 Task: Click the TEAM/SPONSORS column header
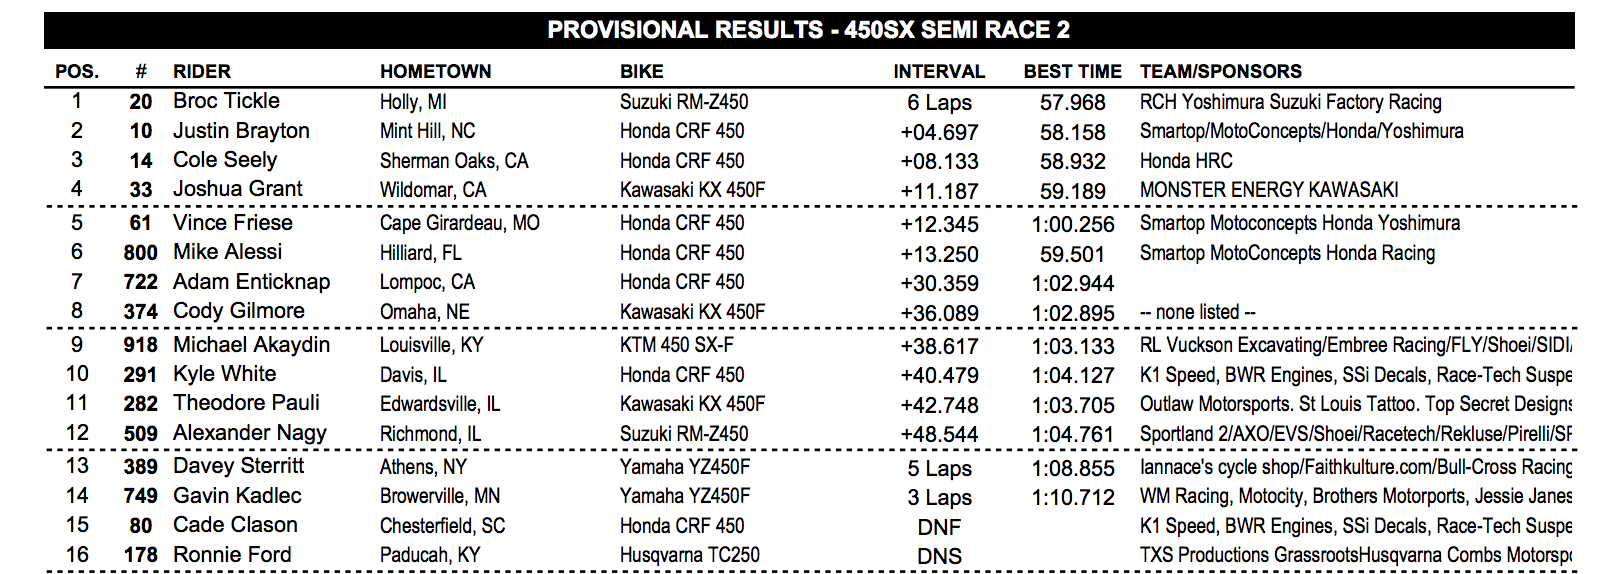[x=1220, y=71]
